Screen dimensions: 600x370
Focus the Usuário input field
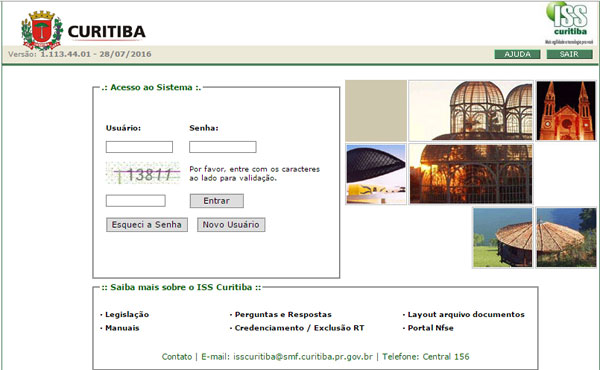coord(139,147)
